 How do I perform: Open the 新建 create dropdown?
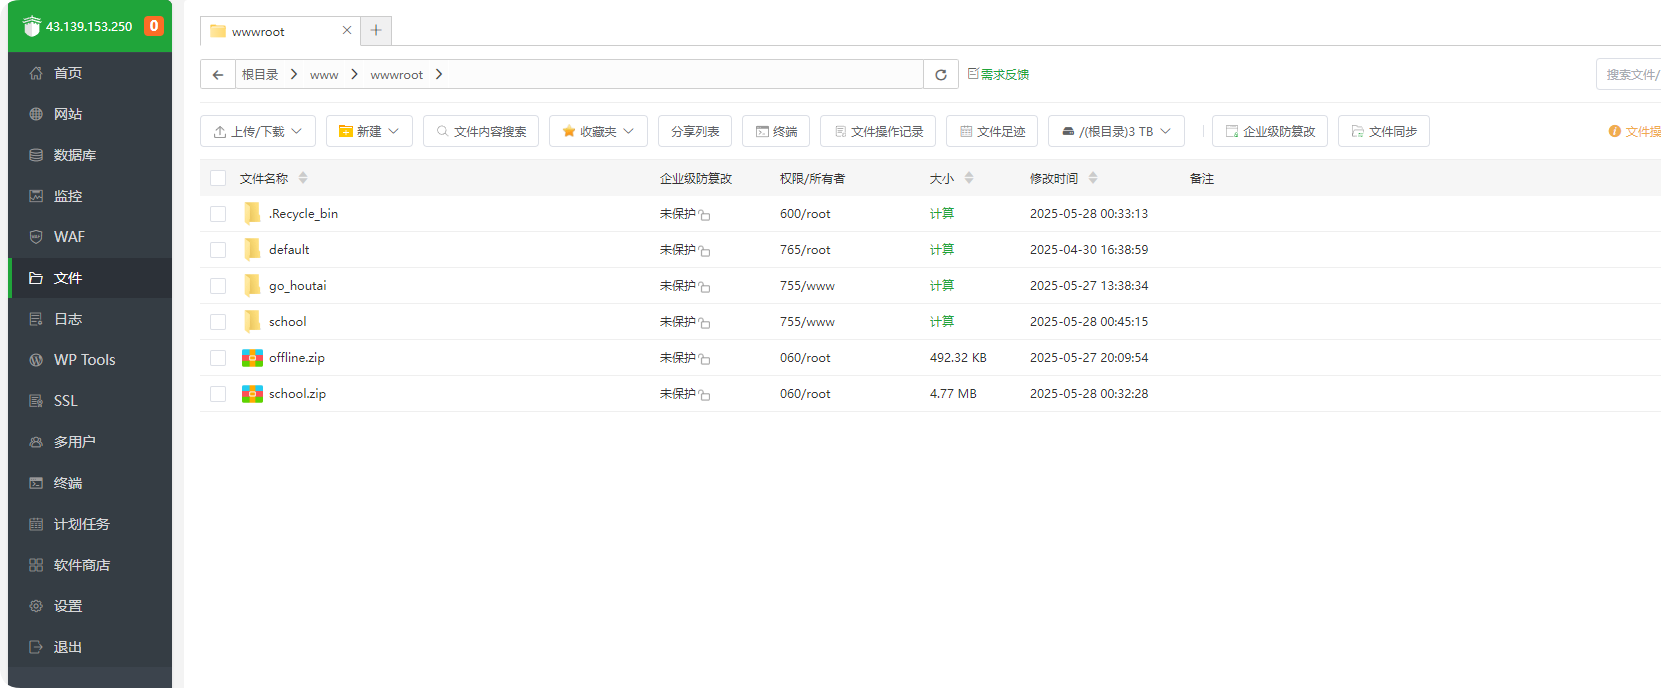point(369,131)
